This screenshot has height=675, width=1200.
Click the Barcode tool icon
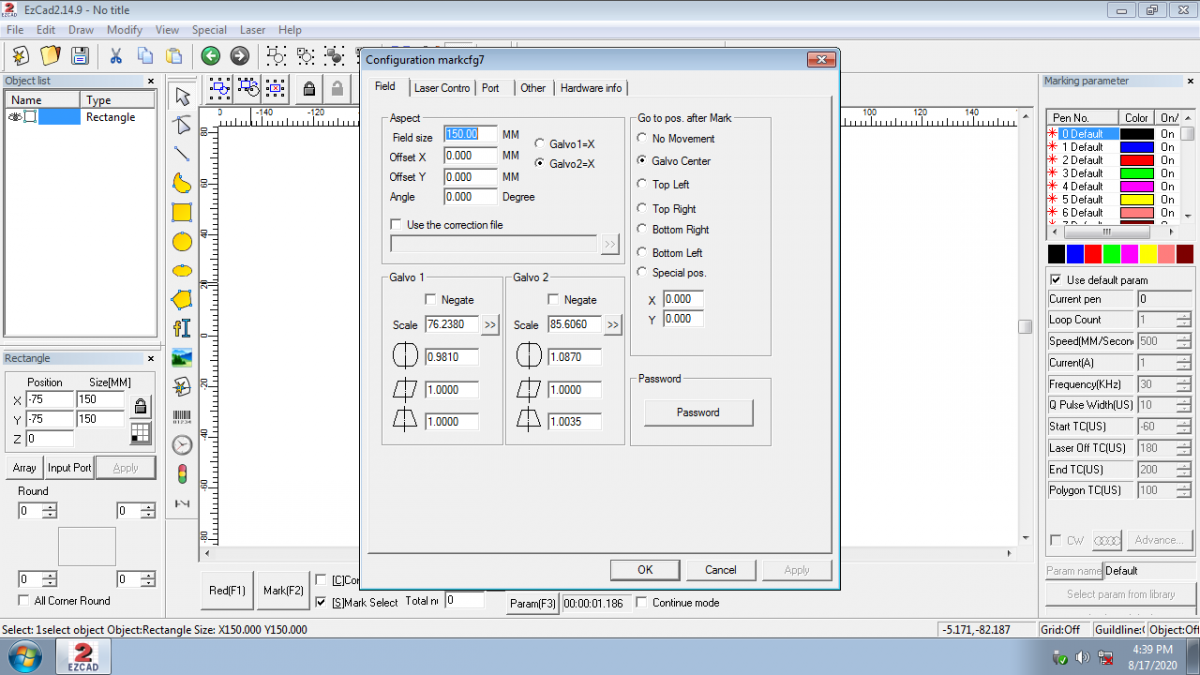182,416
